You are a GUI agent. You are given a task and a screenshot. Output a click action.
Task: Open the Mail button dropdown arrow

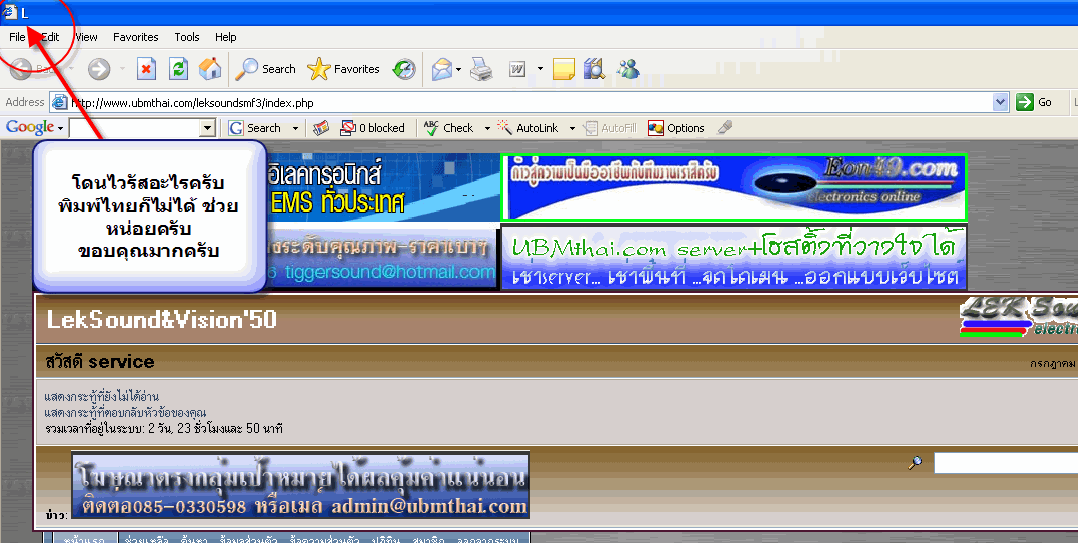click(458, 69)
